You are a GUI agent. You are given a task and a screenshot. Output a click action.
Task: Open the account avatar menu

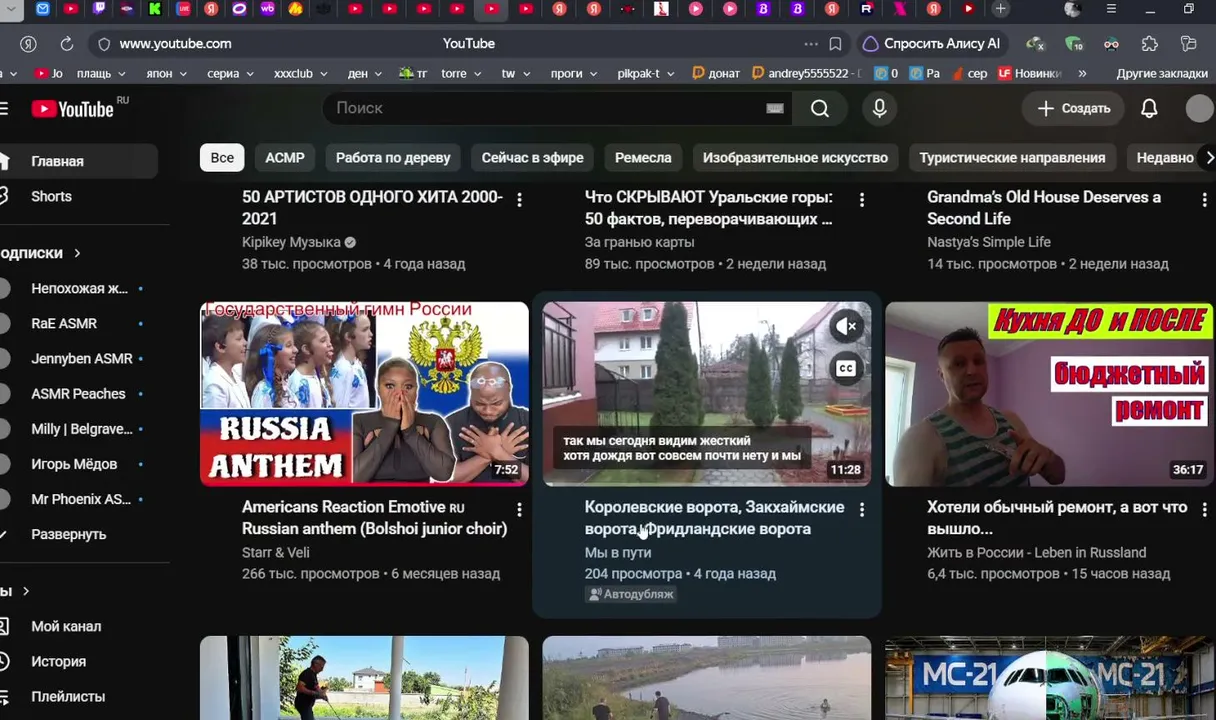(1199, 108)
